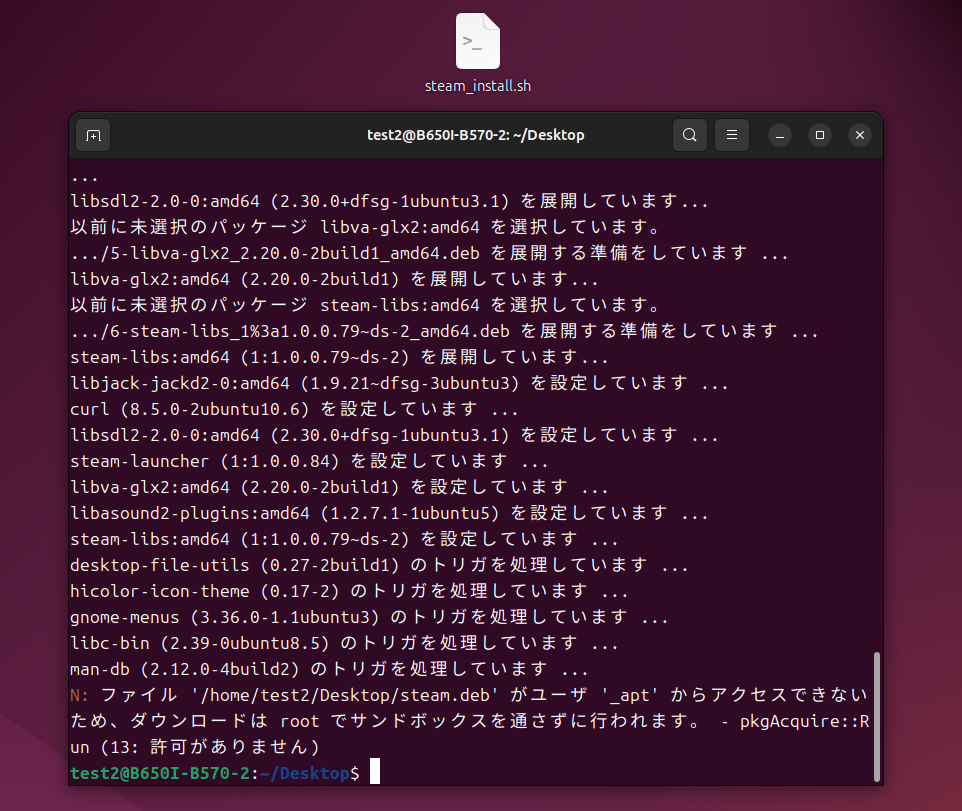This screenshot has width=962, height=811.
Task: Click the .../5-libva-glx2_2.20.0-2build1_amd64.deb line
Action: 429,253
